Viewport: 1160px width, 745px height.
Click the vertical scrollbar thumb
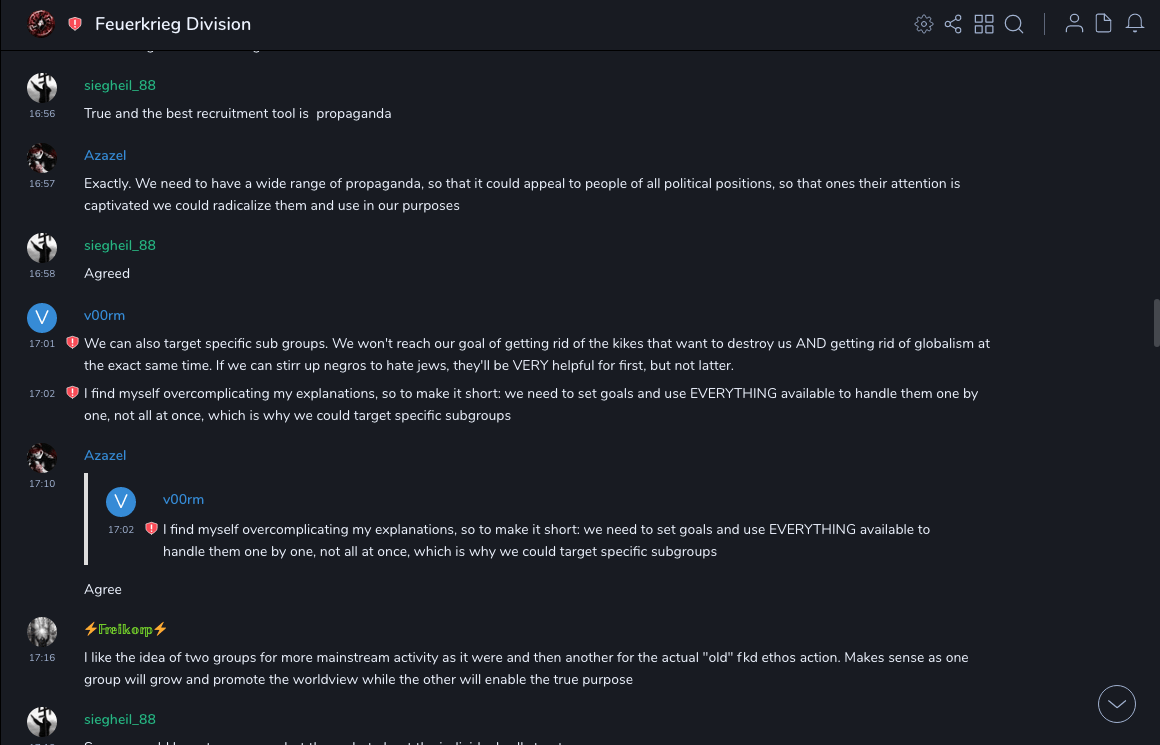click(x=1156, y=322)
